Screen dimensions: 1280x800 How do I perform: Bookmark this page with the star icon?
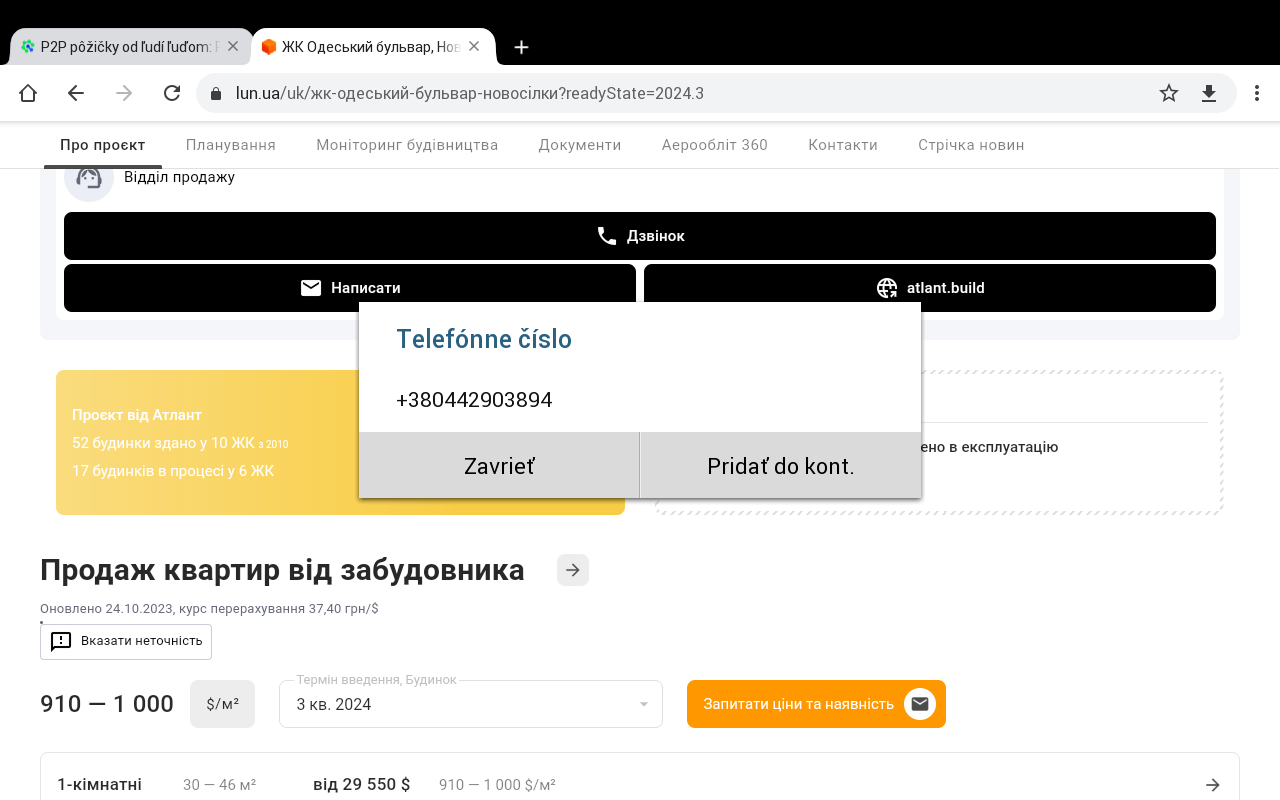click(x=1169, y=93)
